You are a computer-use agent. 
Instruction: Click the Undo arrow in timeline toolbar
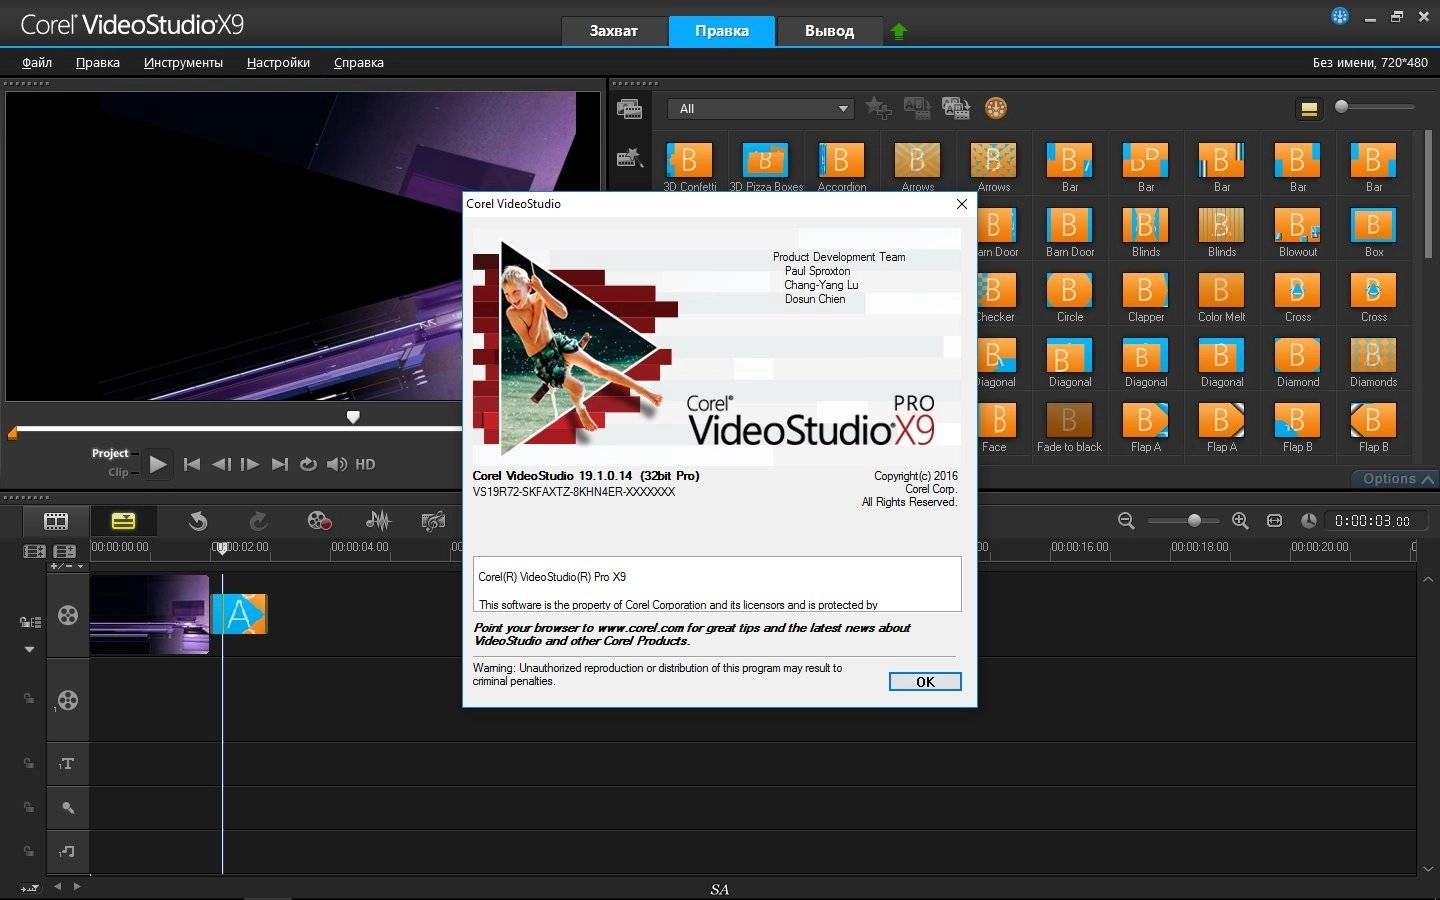(198, 521)
